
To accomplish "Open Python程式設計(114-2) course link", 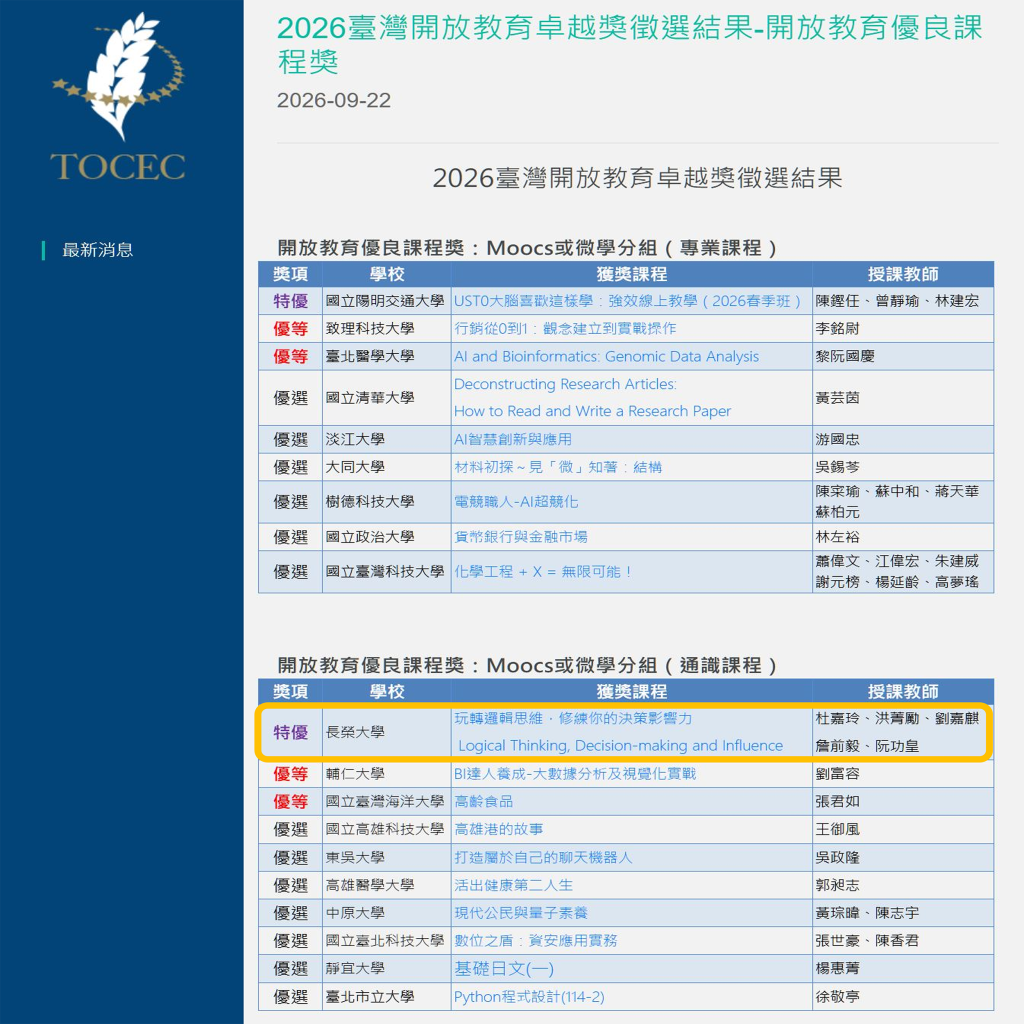I will click(529, 997).
